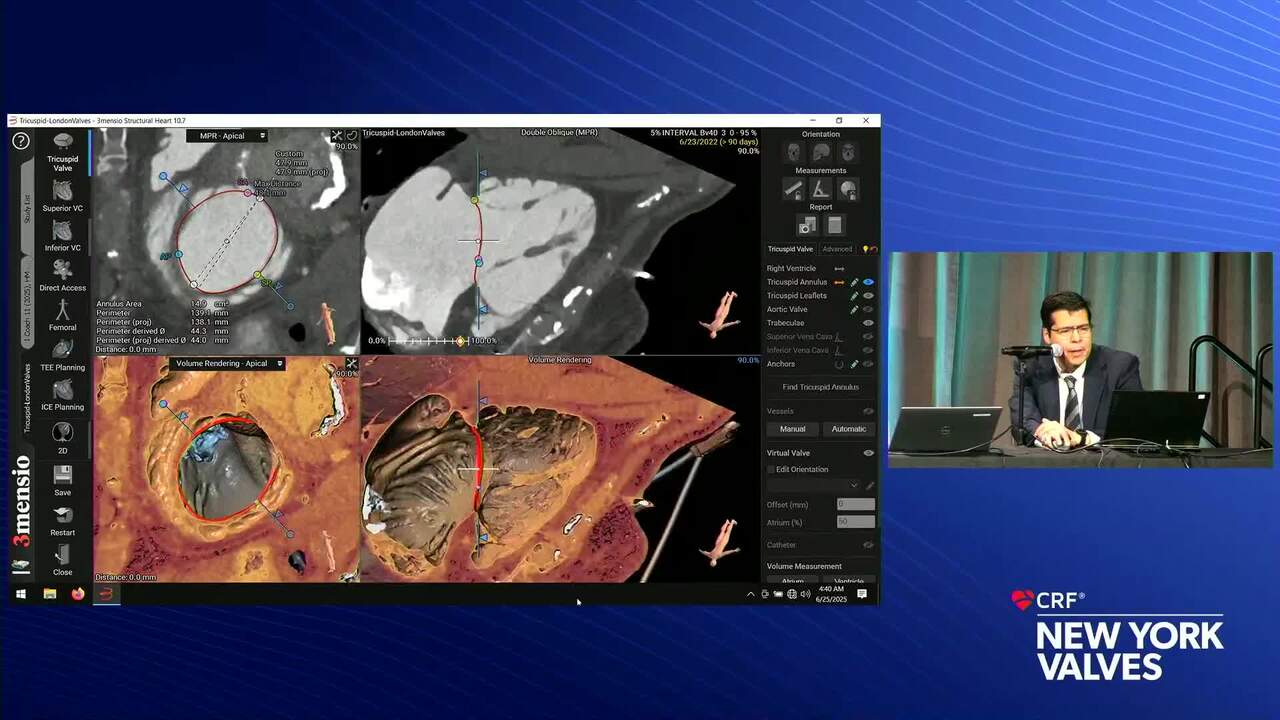The height and width of the screenshot is (720, 1280).
Task: Open Firefox from the taskbar
Action: (x=77, y=594)
